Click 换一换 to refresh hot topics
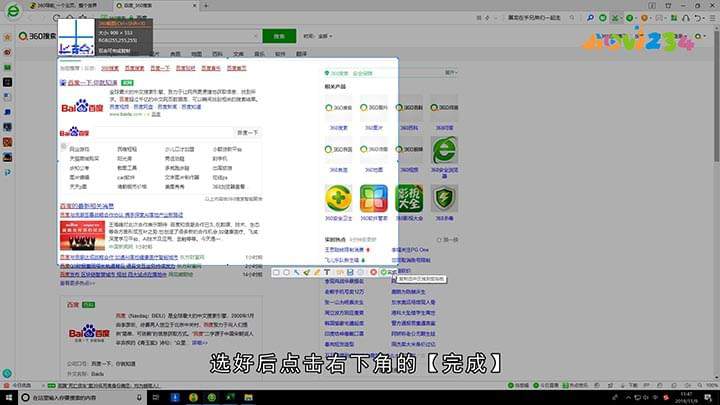The image size is (720, 405). click(448, 240)
